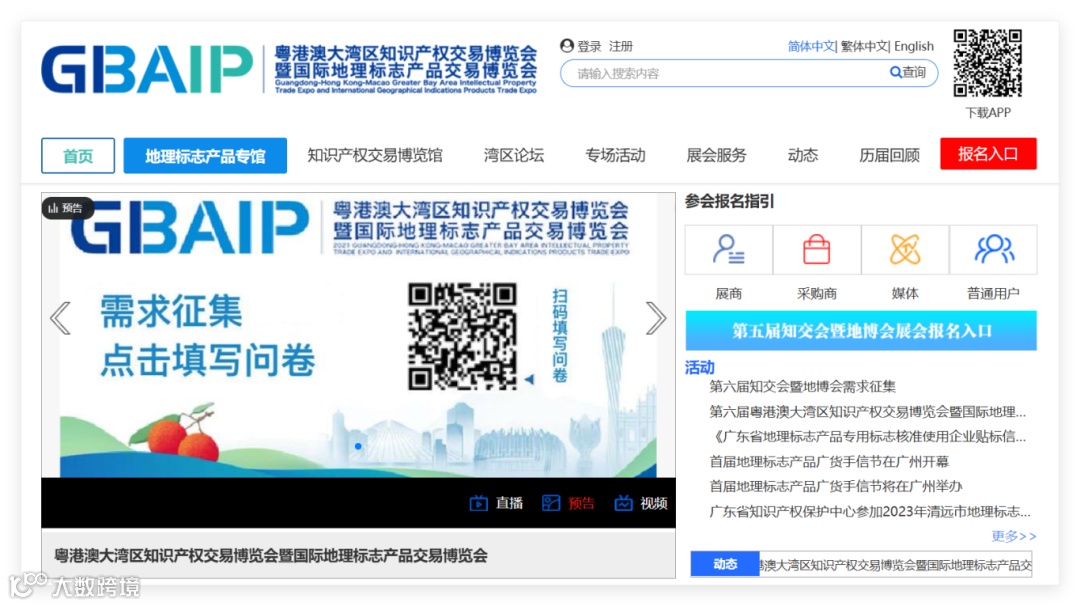Open the 动态 navigation menu item
1080x606 pixels.
click(802, 156)
